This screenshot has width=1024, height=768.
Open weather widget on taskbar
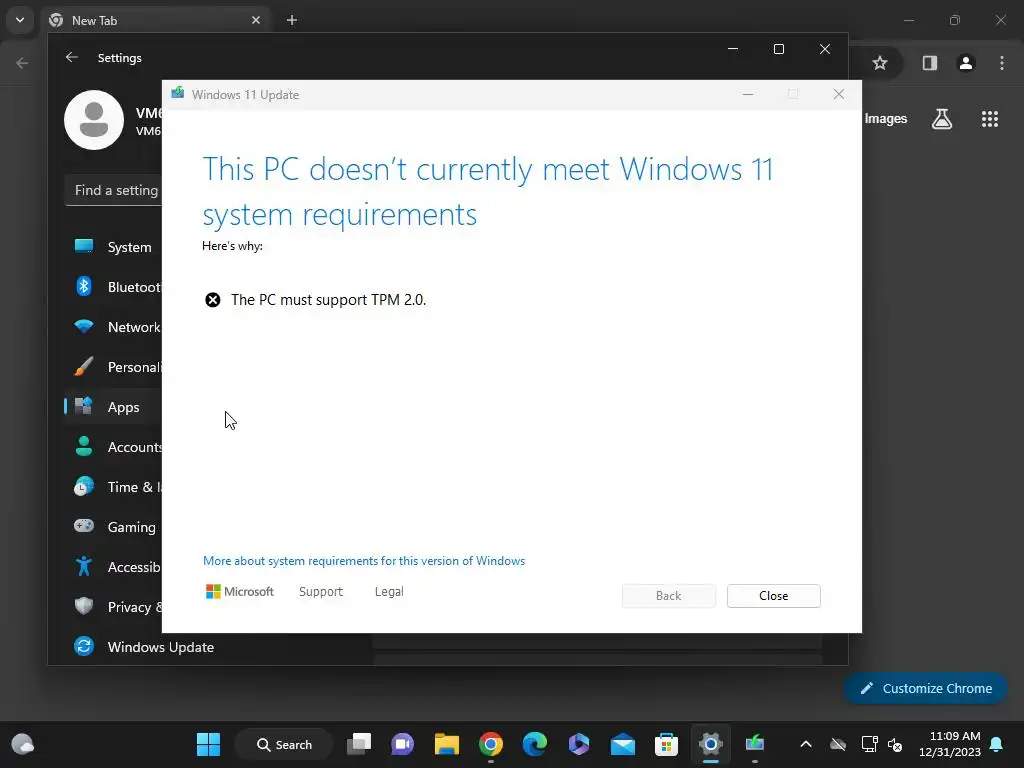click(x=23, y=744)
